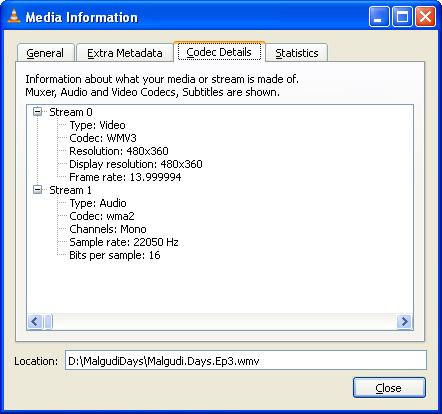Select the 'Codec: WMV3' row
Image resolution: width=442 pixels, height=414 pixels.
coord(103,138)
